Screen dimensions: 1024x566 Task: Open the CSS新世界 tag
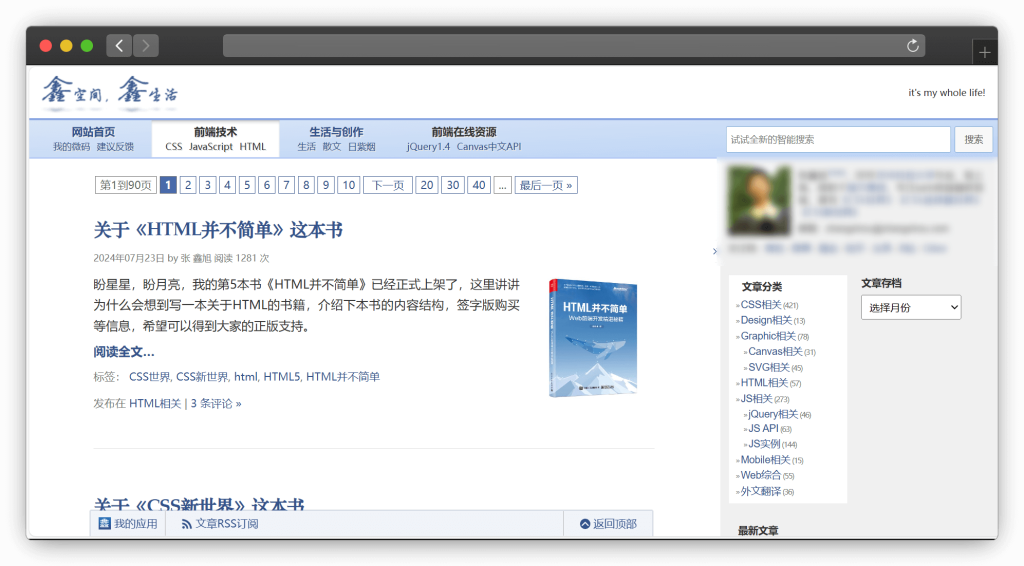point(202,377)
